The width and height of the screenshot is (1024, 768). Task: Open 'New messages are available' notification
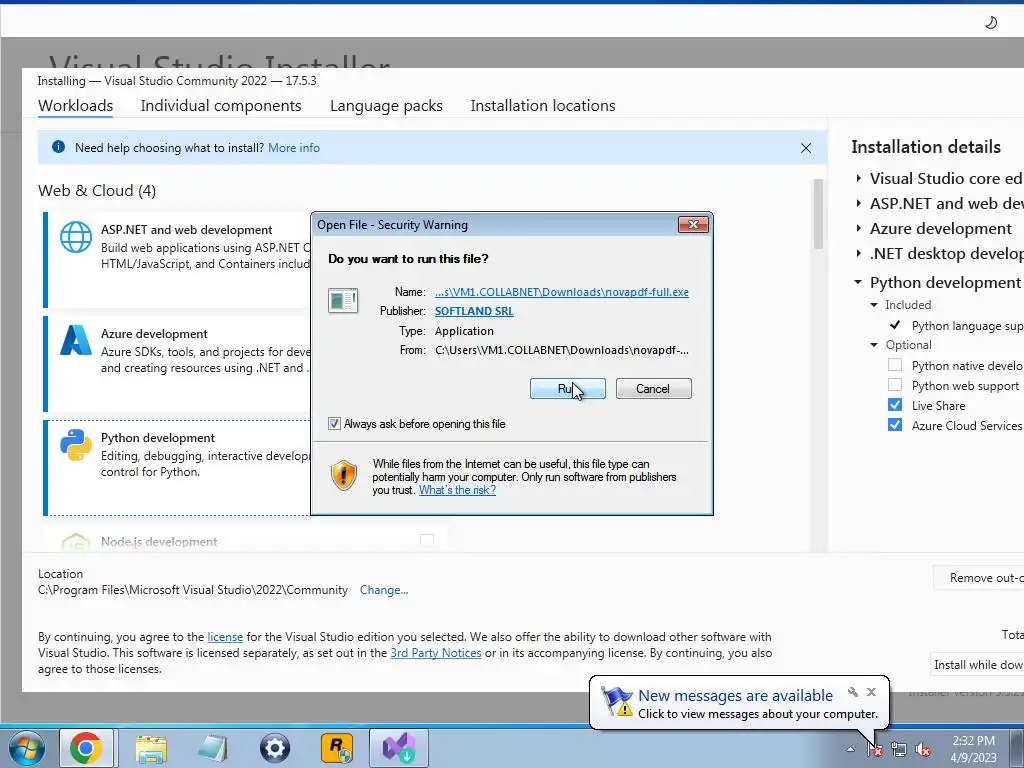click(735, 696)
